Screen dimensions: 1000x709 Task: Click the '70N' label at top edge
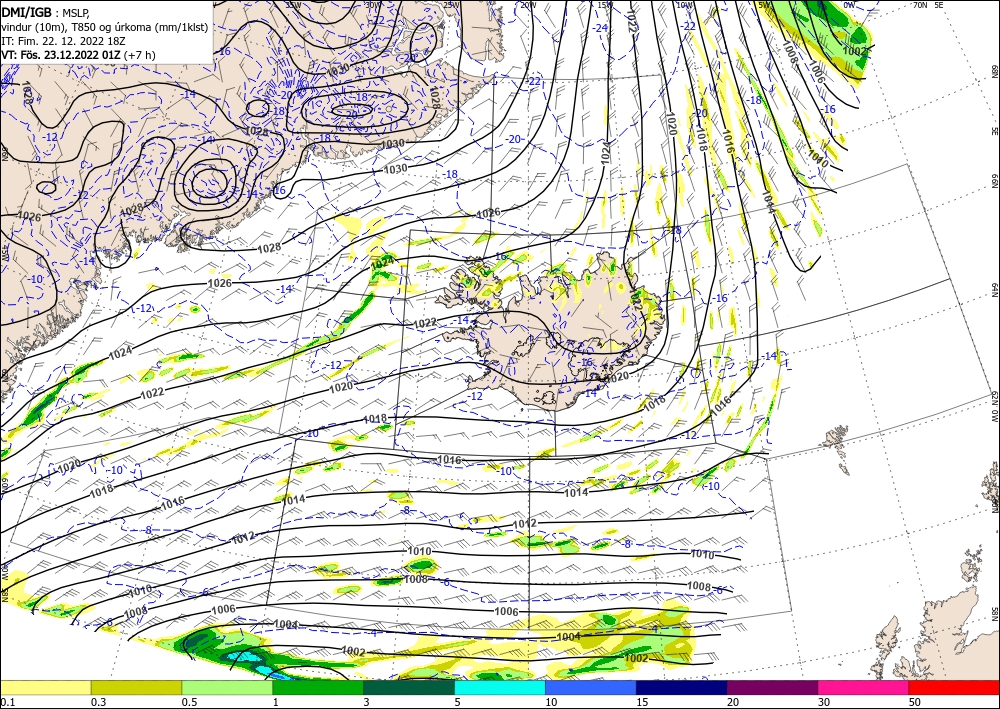(x=920, y=5)
